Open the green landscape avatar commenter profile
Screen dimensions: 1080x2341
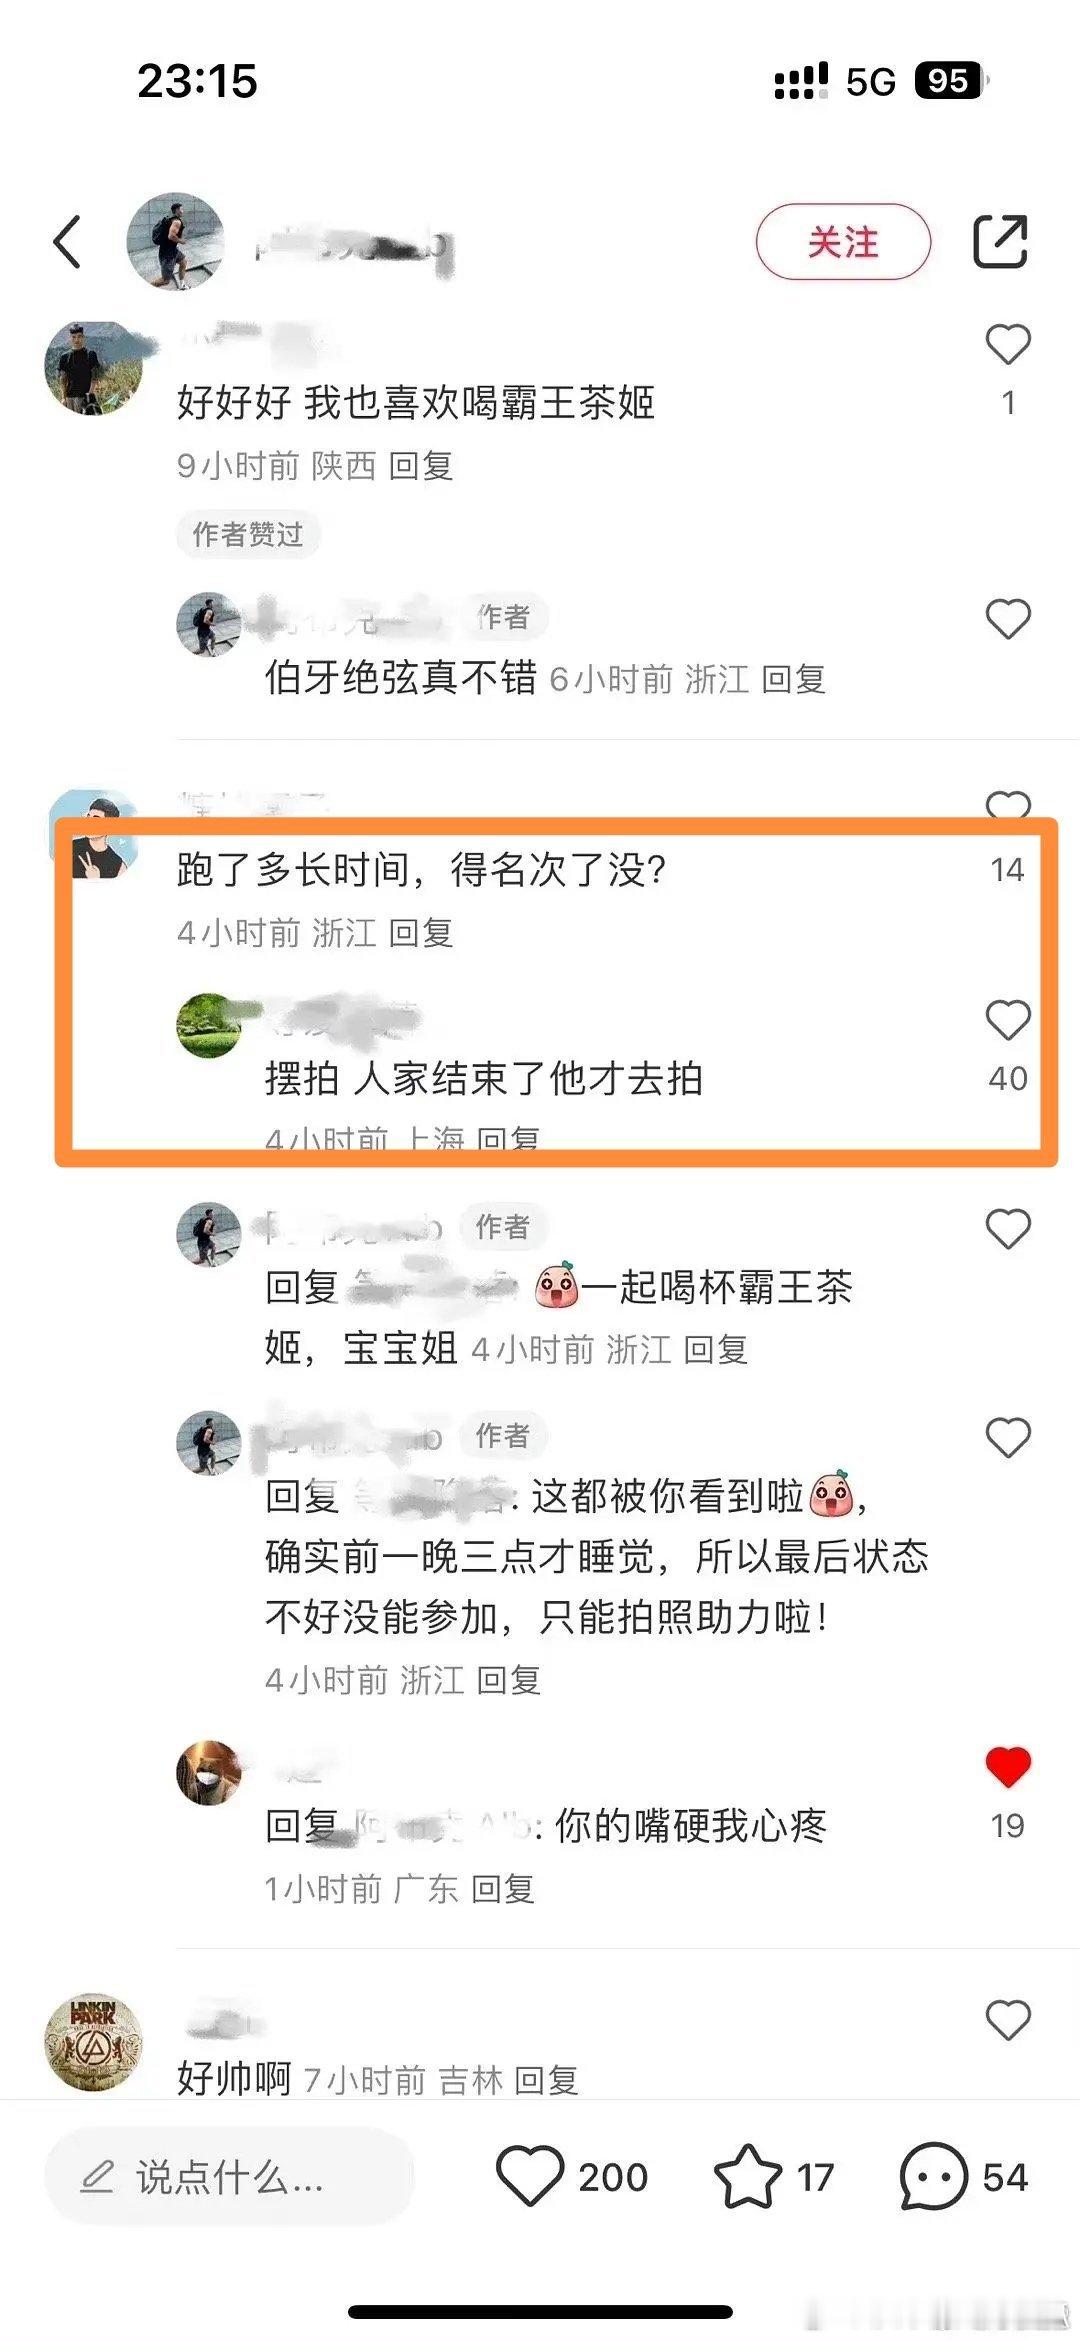coord(209,1025)
